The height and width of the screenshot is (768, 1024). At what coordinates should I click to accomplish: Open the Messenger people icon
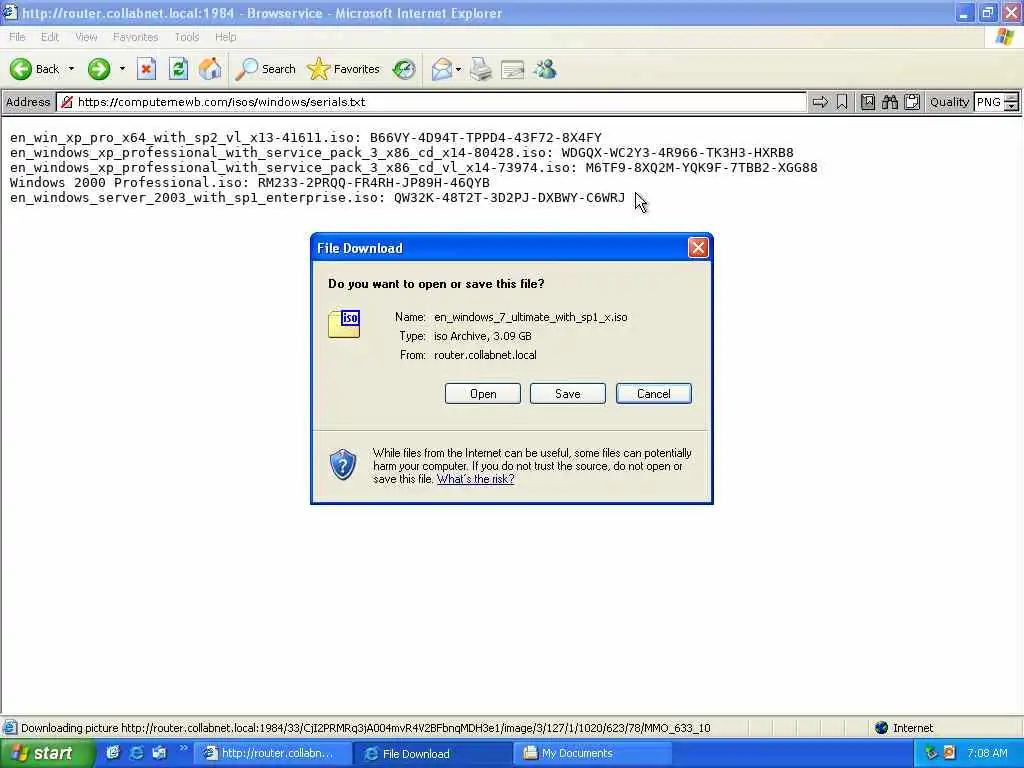click(545, 69)
